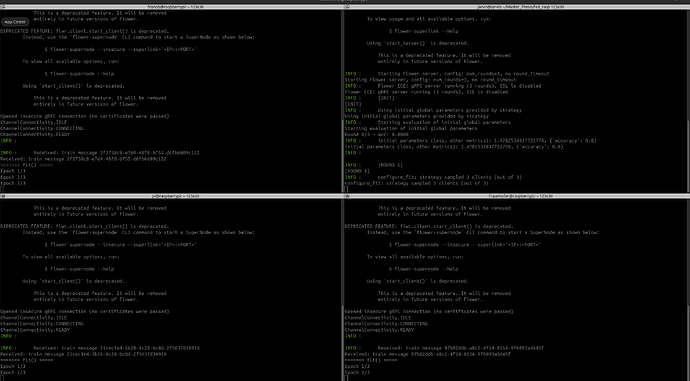
Task: Click the plain 'Starting evaluation of initial global parameters' line
Action: pos(411,128)
